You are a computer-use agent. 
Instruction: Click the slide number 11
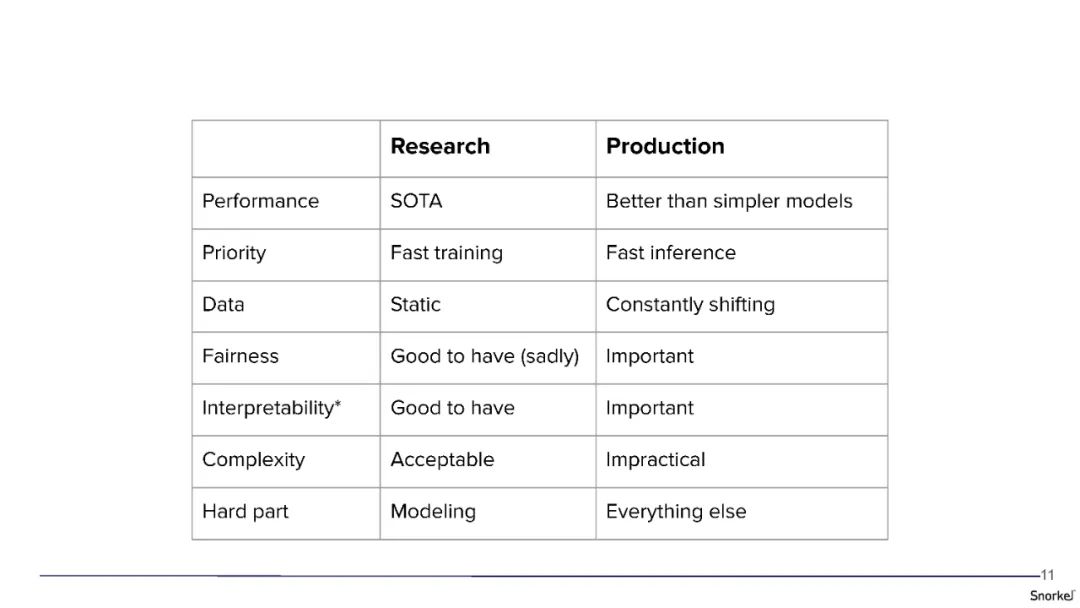1047,575
